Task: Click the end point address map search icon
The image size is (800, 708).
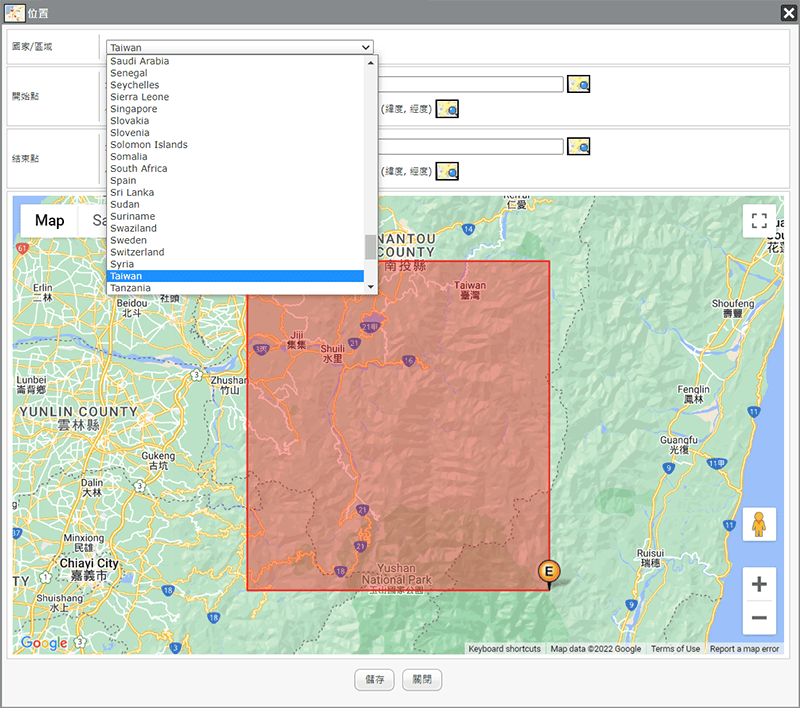Action: point(579,147)
